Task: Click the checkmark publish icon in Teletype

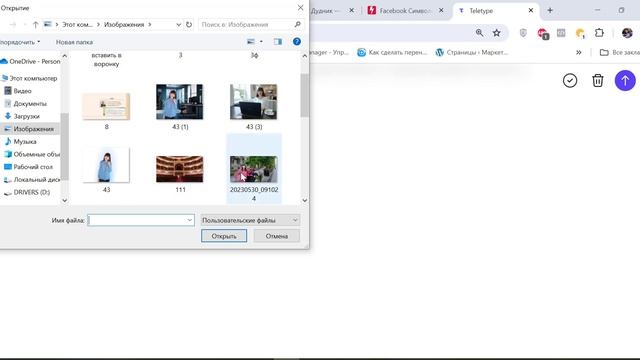Action: coord(570,80)
